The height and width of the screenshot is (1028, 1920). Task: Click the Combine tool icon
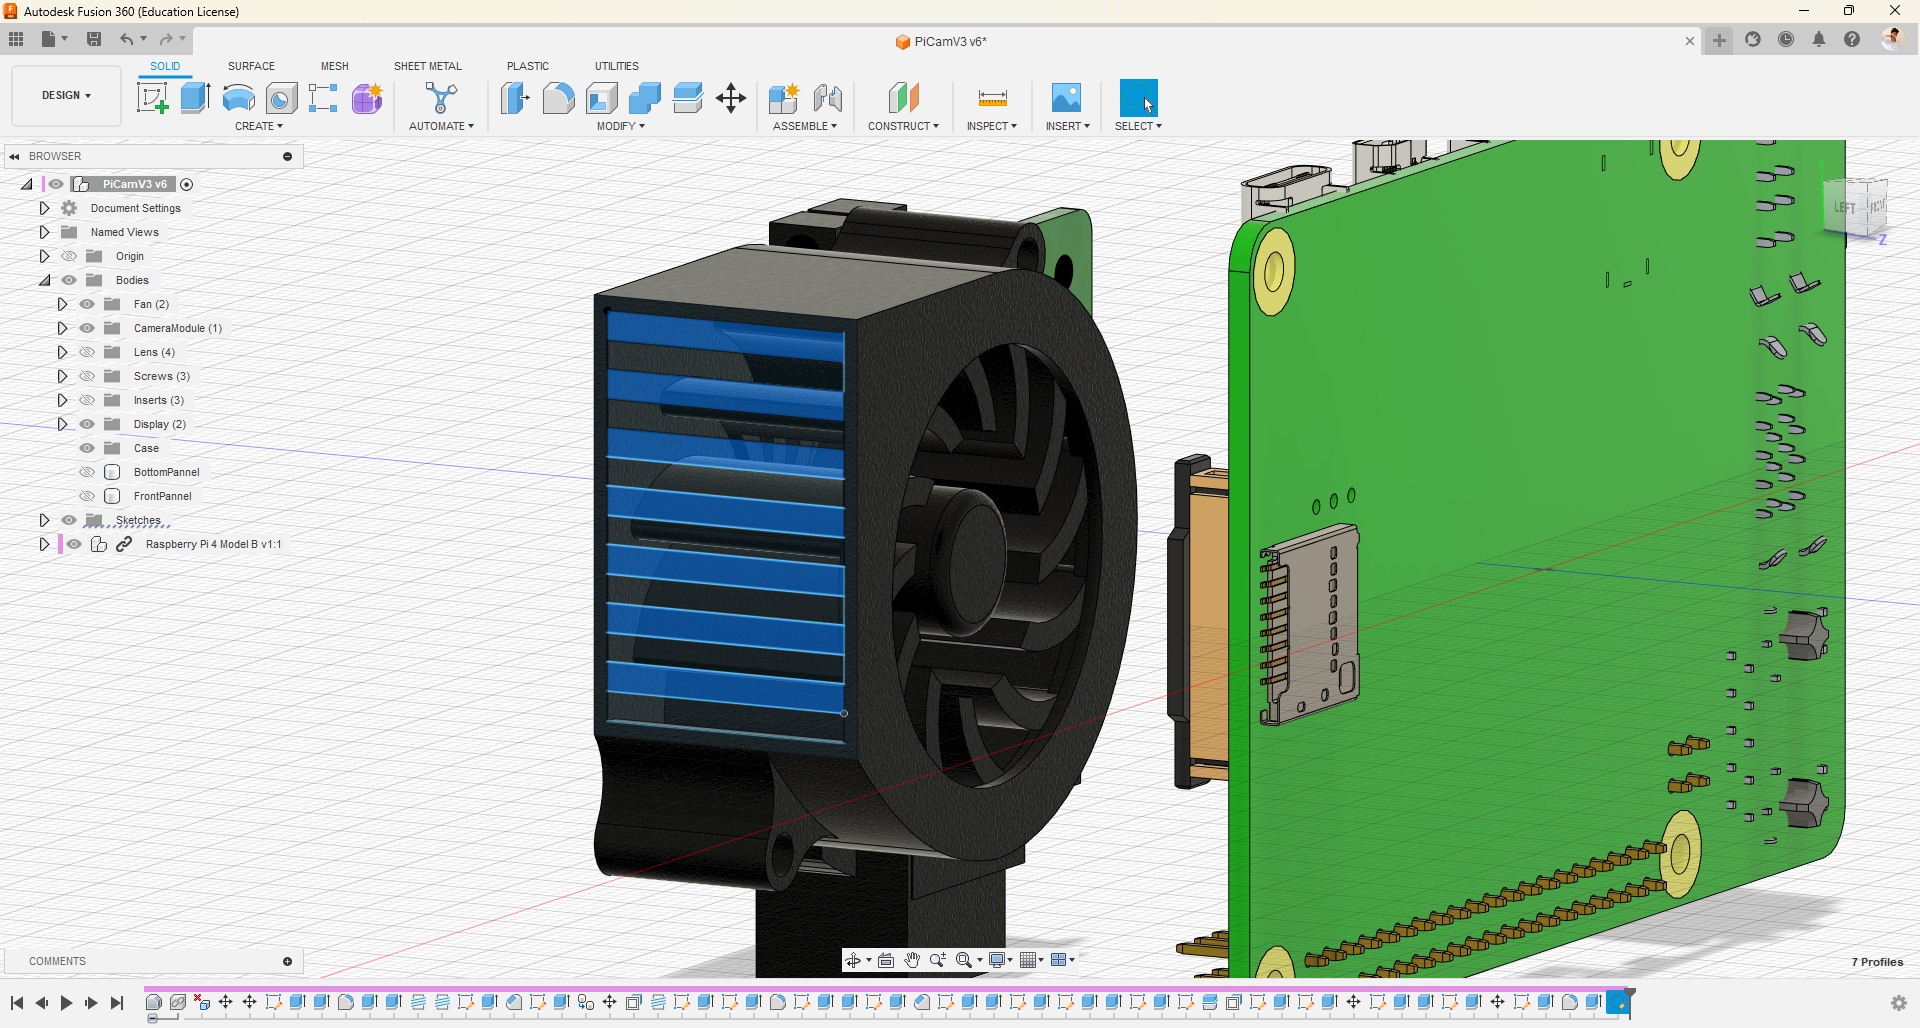tap(644, 98)
